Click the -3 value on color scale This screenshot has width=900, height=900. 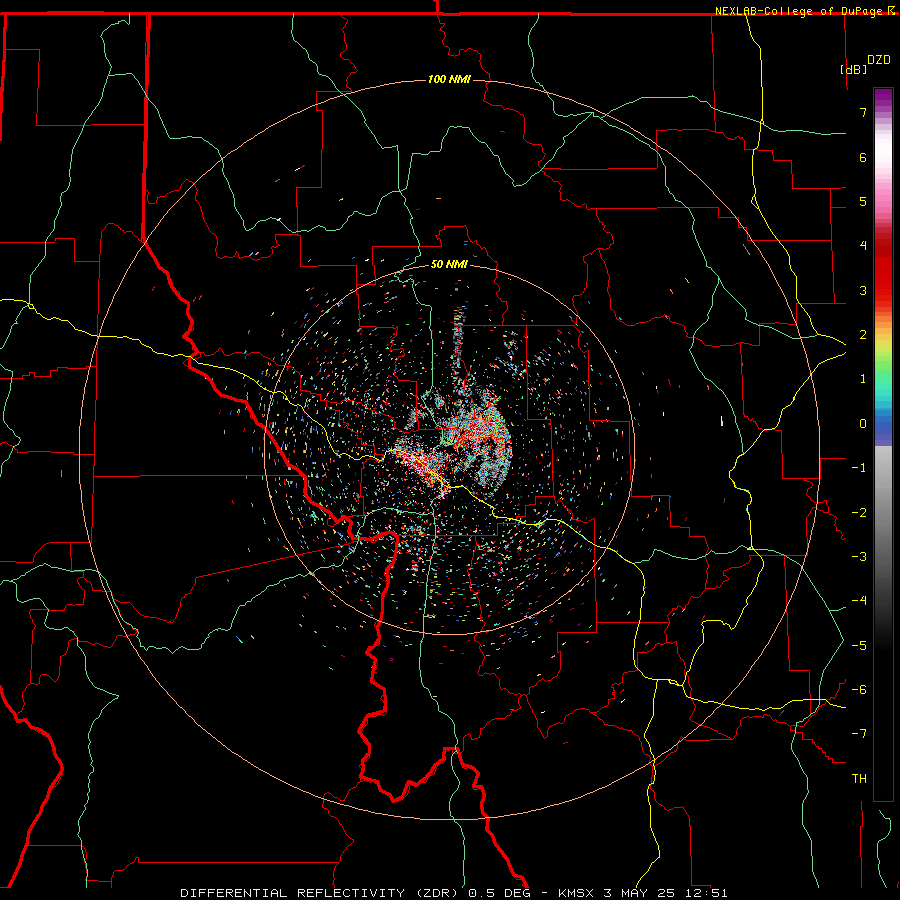pyautogui.click(x=859, y=557)
